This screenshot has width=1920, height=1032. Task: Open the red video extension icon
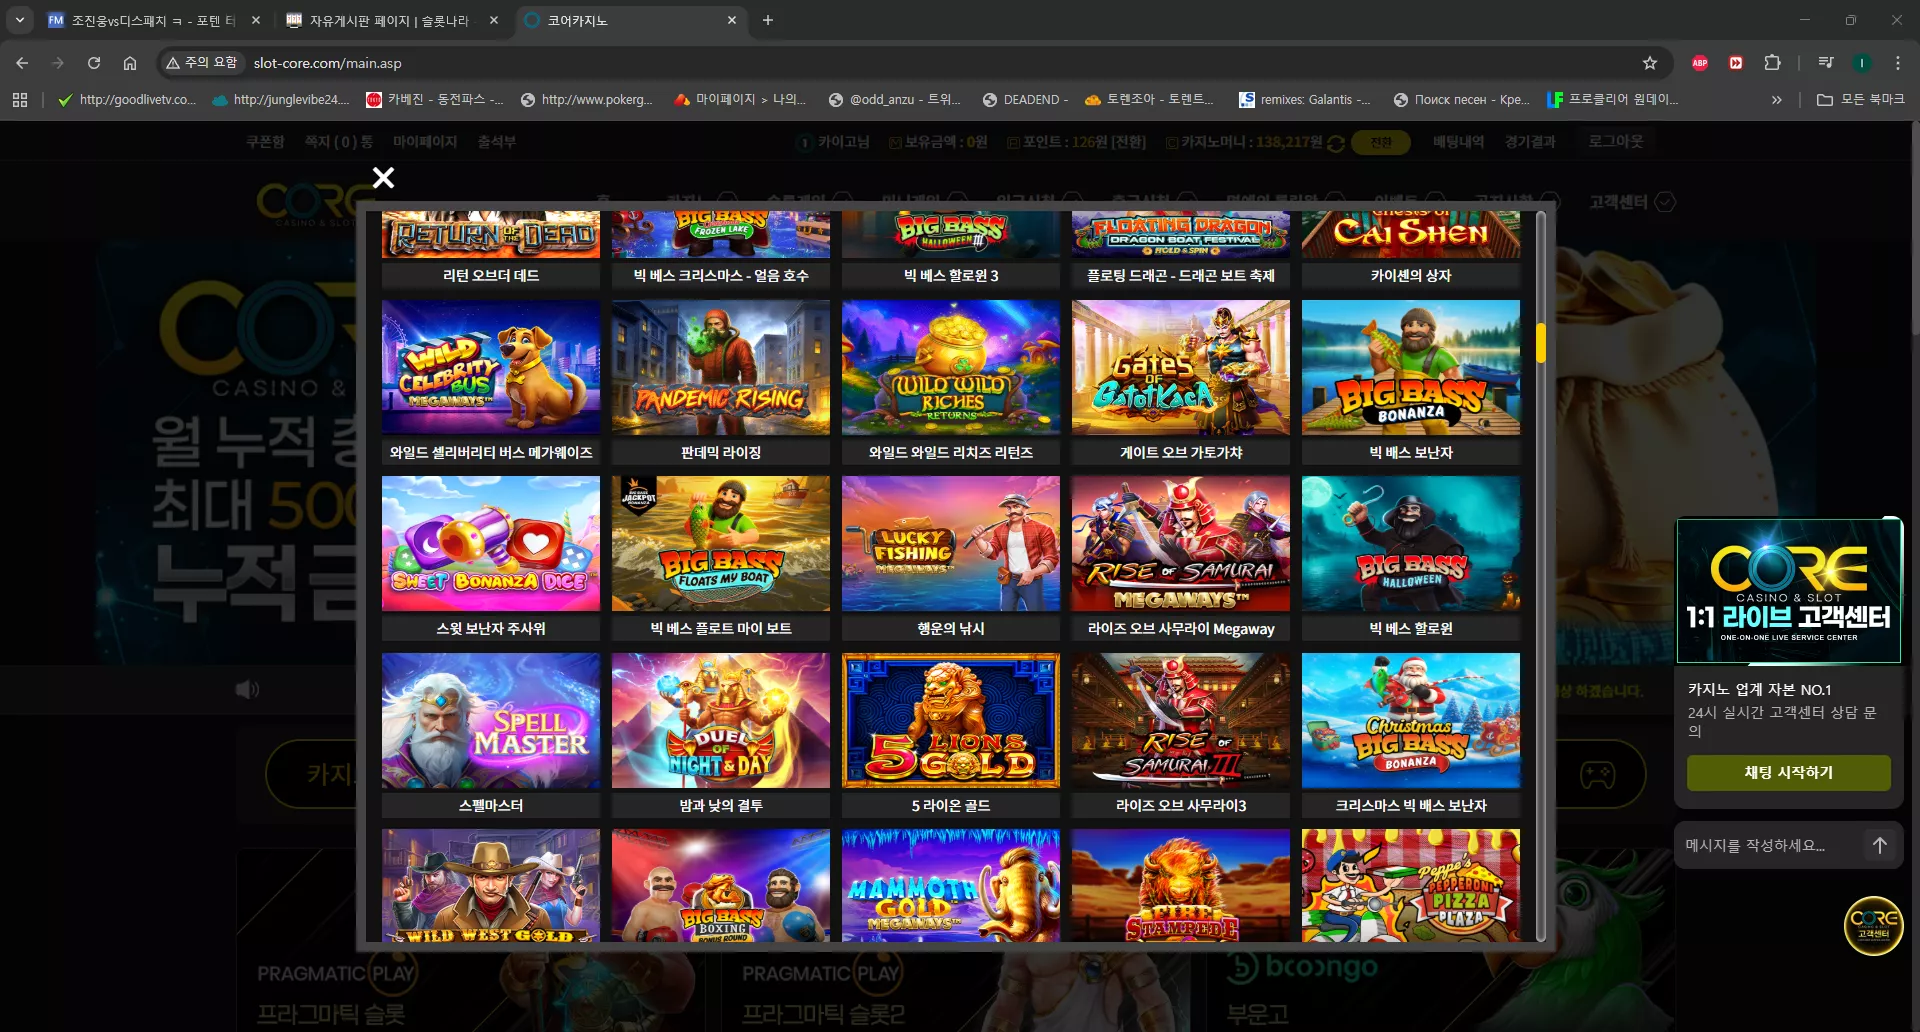(1736, 63)
